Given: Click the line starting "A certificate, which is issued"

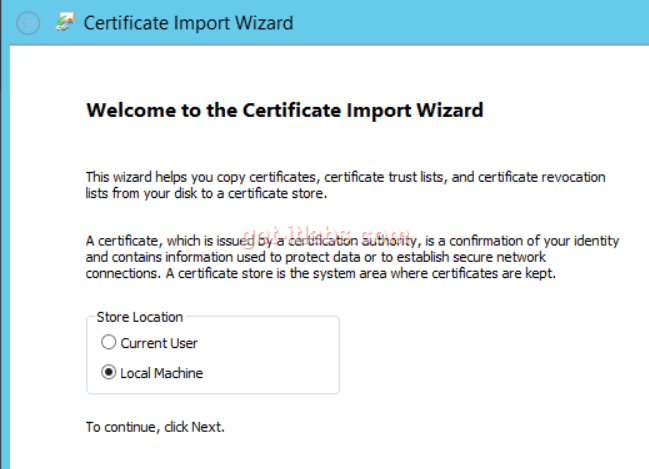Looking at the screenshot, I should (x=352, y=241).
